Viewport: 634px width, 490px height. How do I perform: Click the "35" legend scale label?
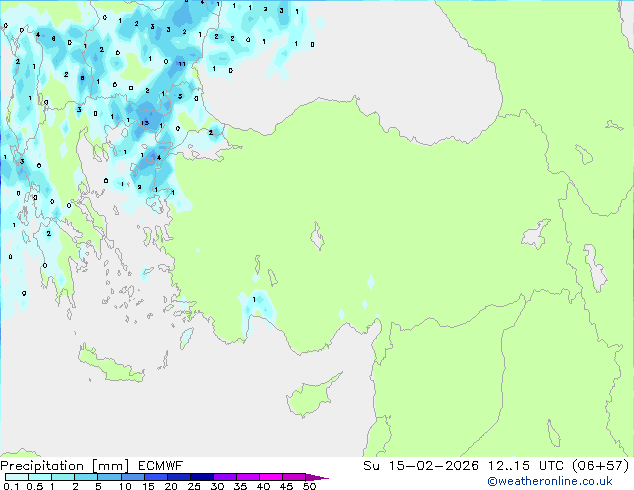[240, 486]
